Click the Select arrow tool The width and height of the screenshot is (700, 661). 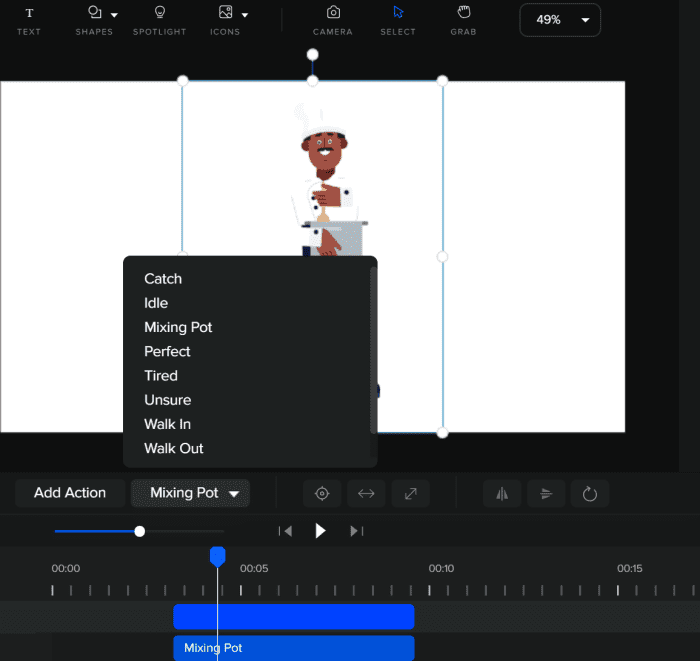click(x=398, y=20)
